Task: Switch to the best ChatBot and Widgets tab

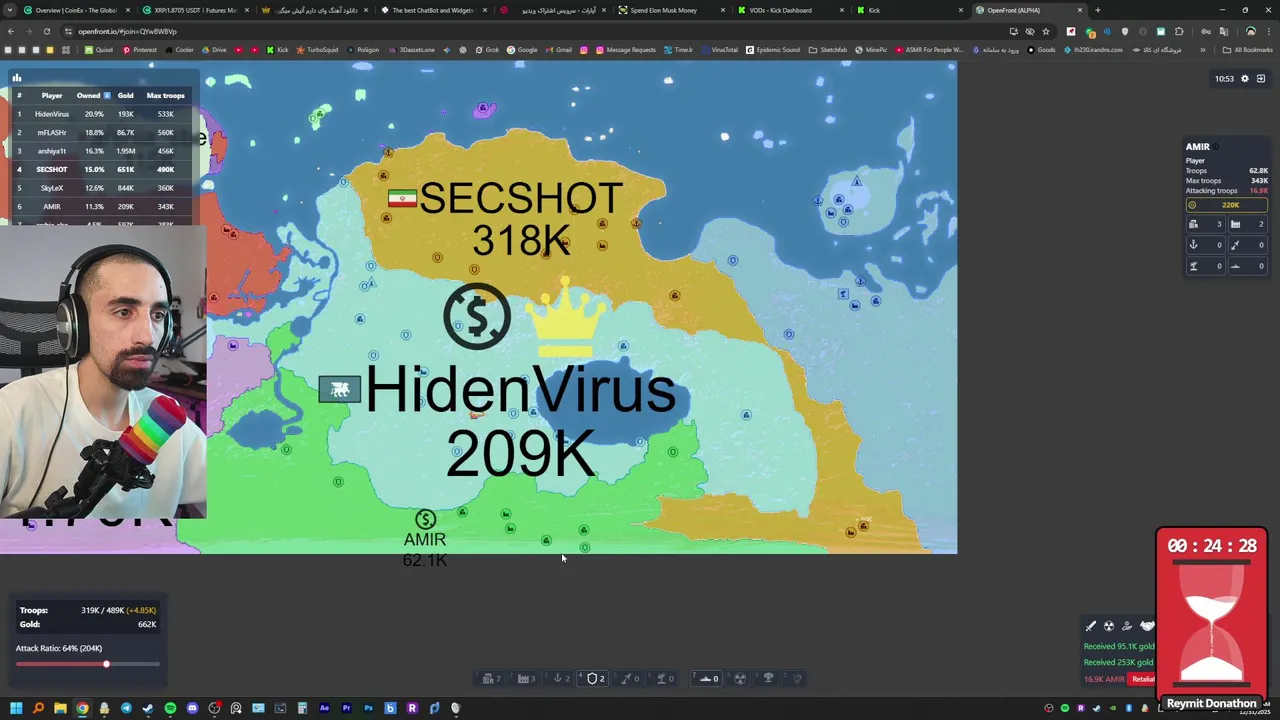Action: 432,10
